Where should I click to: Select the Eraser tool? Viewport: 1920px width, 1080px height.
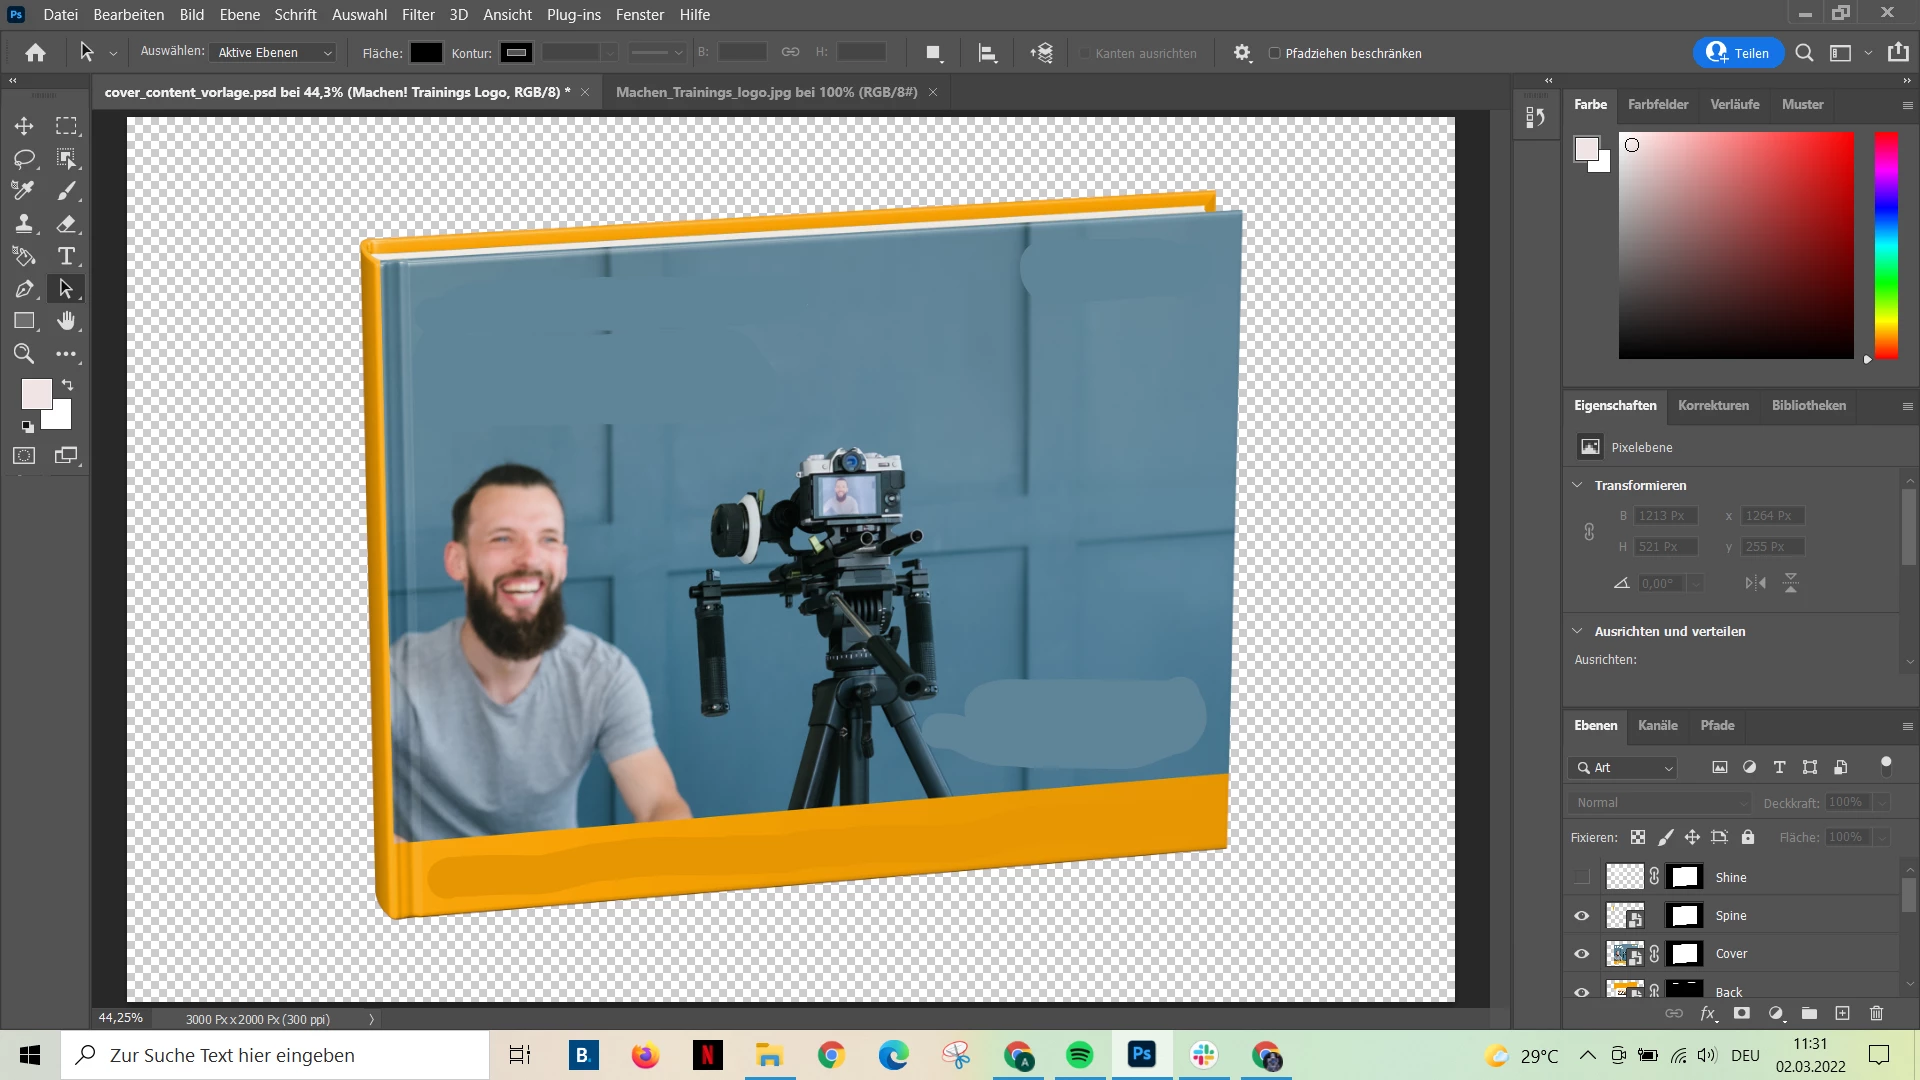tap(67, 224)
